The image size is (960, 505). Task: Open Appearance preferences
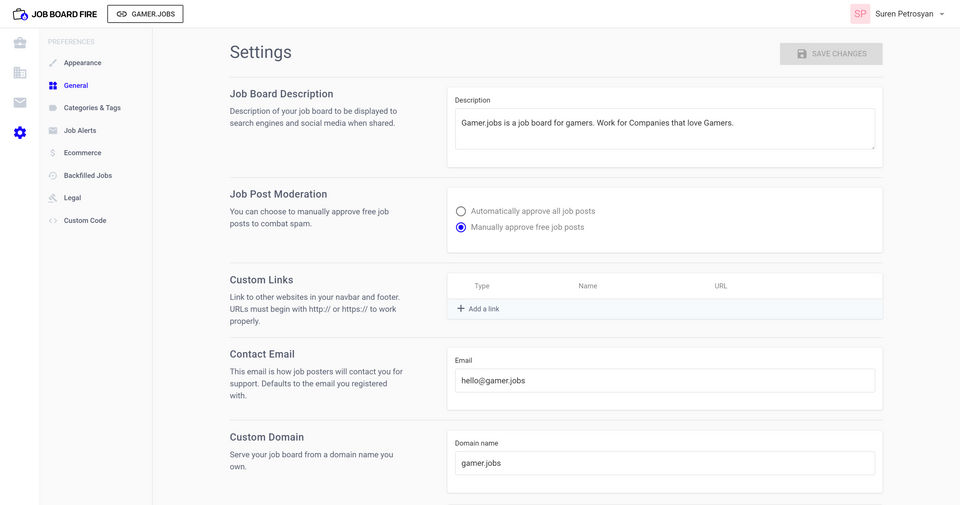coord(82,62)
